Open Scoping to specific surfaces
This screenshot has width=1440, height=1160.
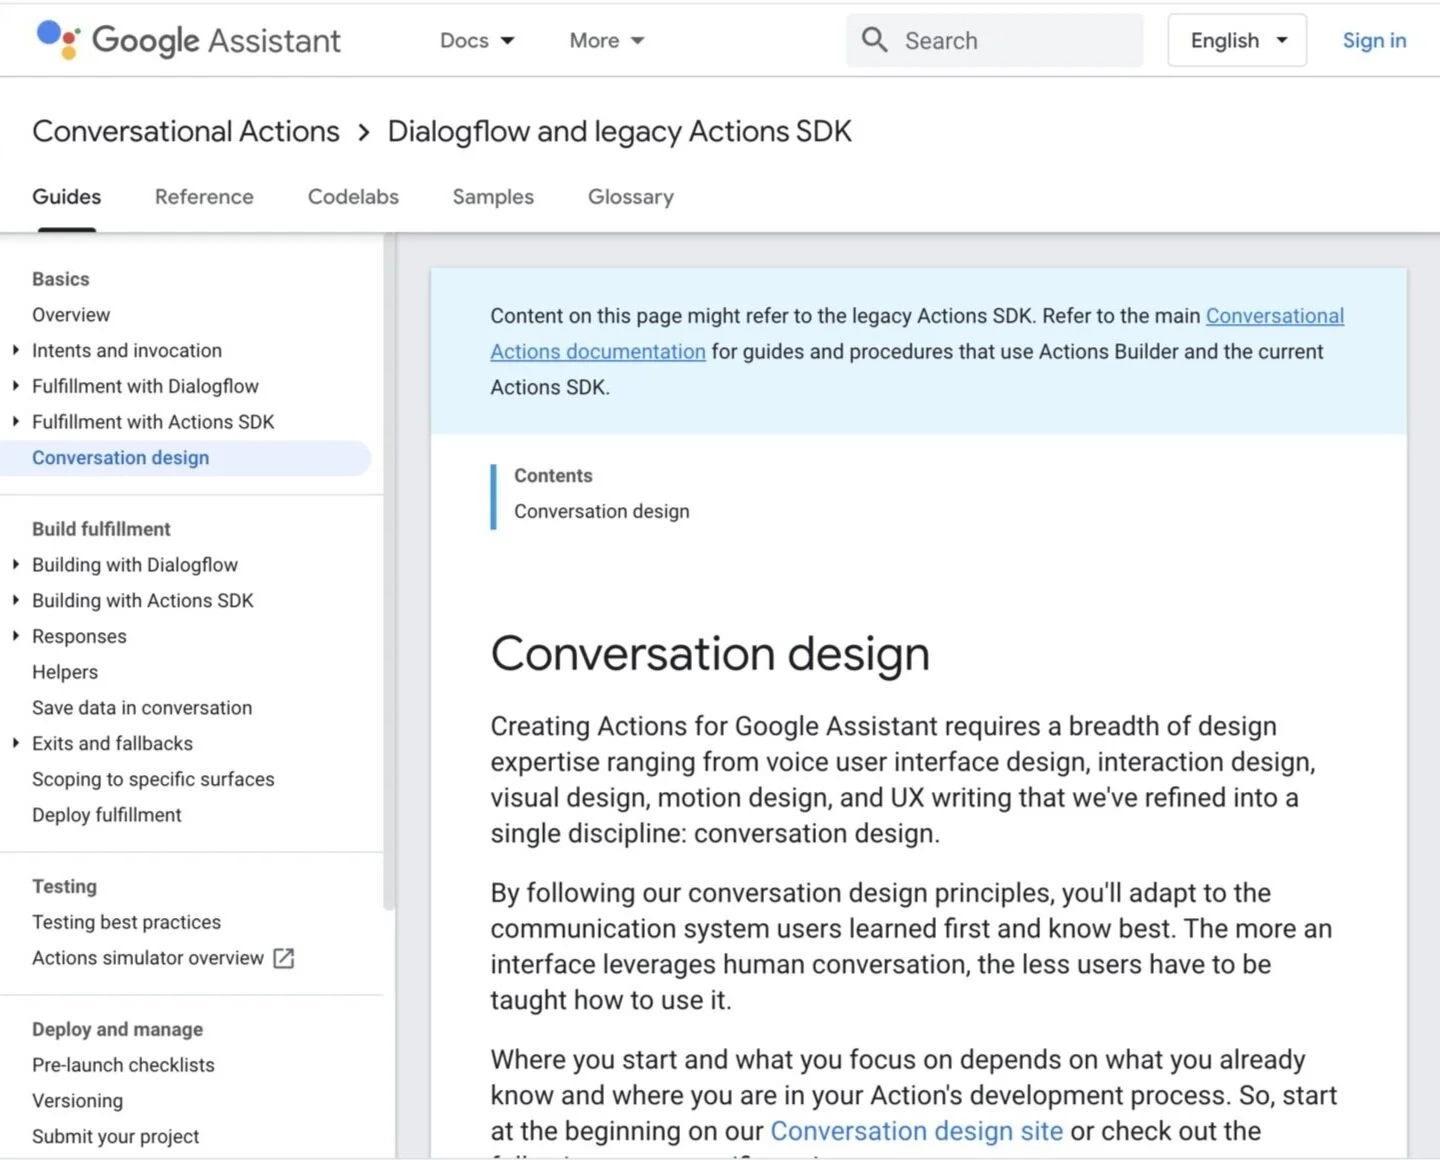tap(153, 779)
